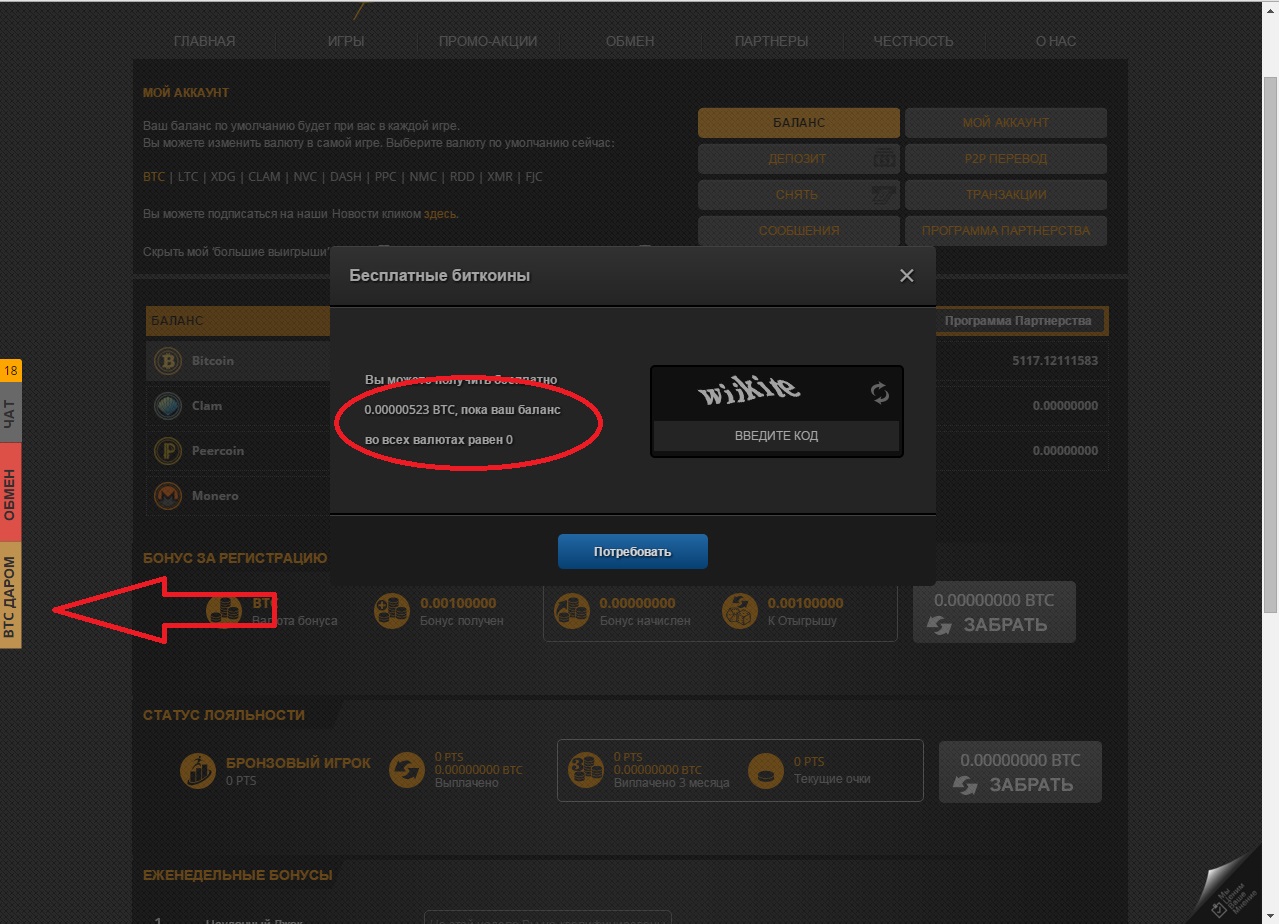Click the Monero coin icon
Viewport: 1280px width, 924px height.
167,496
